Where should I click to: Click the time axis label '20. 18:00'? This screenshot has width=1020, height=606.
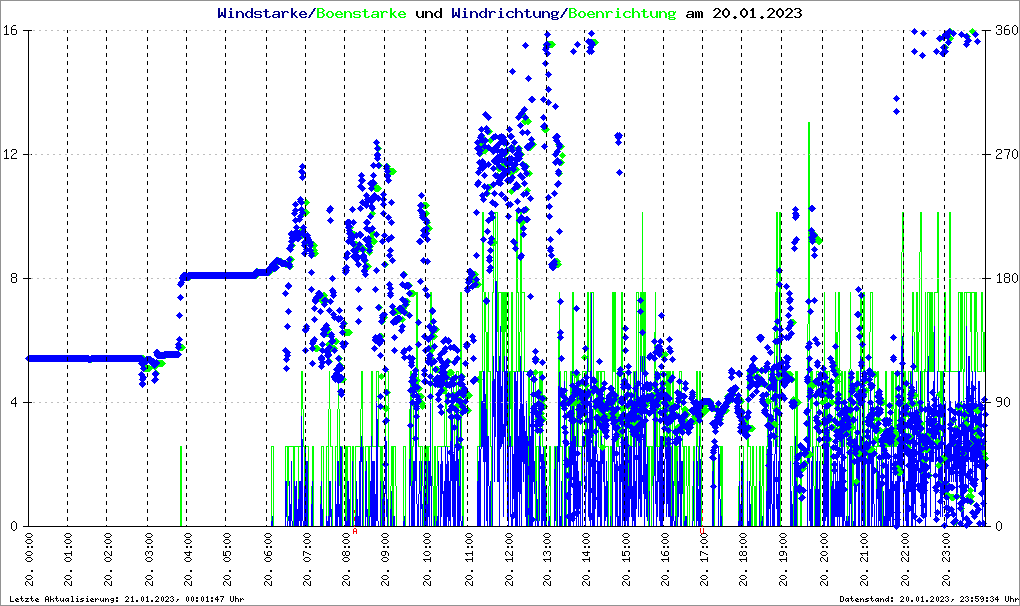pos(743,559)
